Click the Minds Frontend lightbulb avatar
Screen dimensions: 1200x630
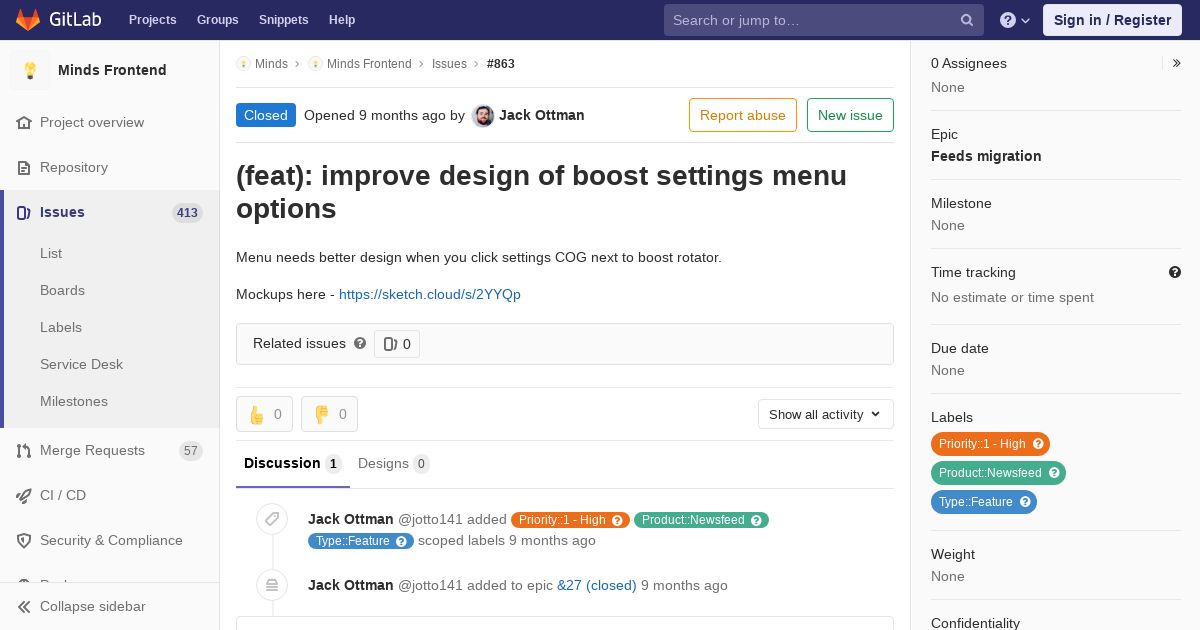30,70
